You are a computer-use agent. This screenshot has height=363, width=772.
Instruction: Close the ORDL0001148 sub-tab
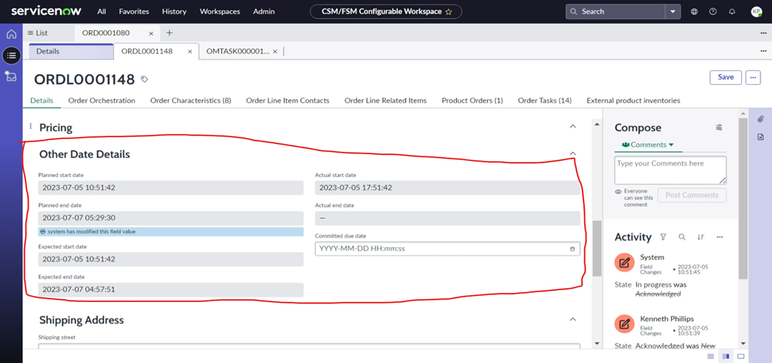pos(190,51)
